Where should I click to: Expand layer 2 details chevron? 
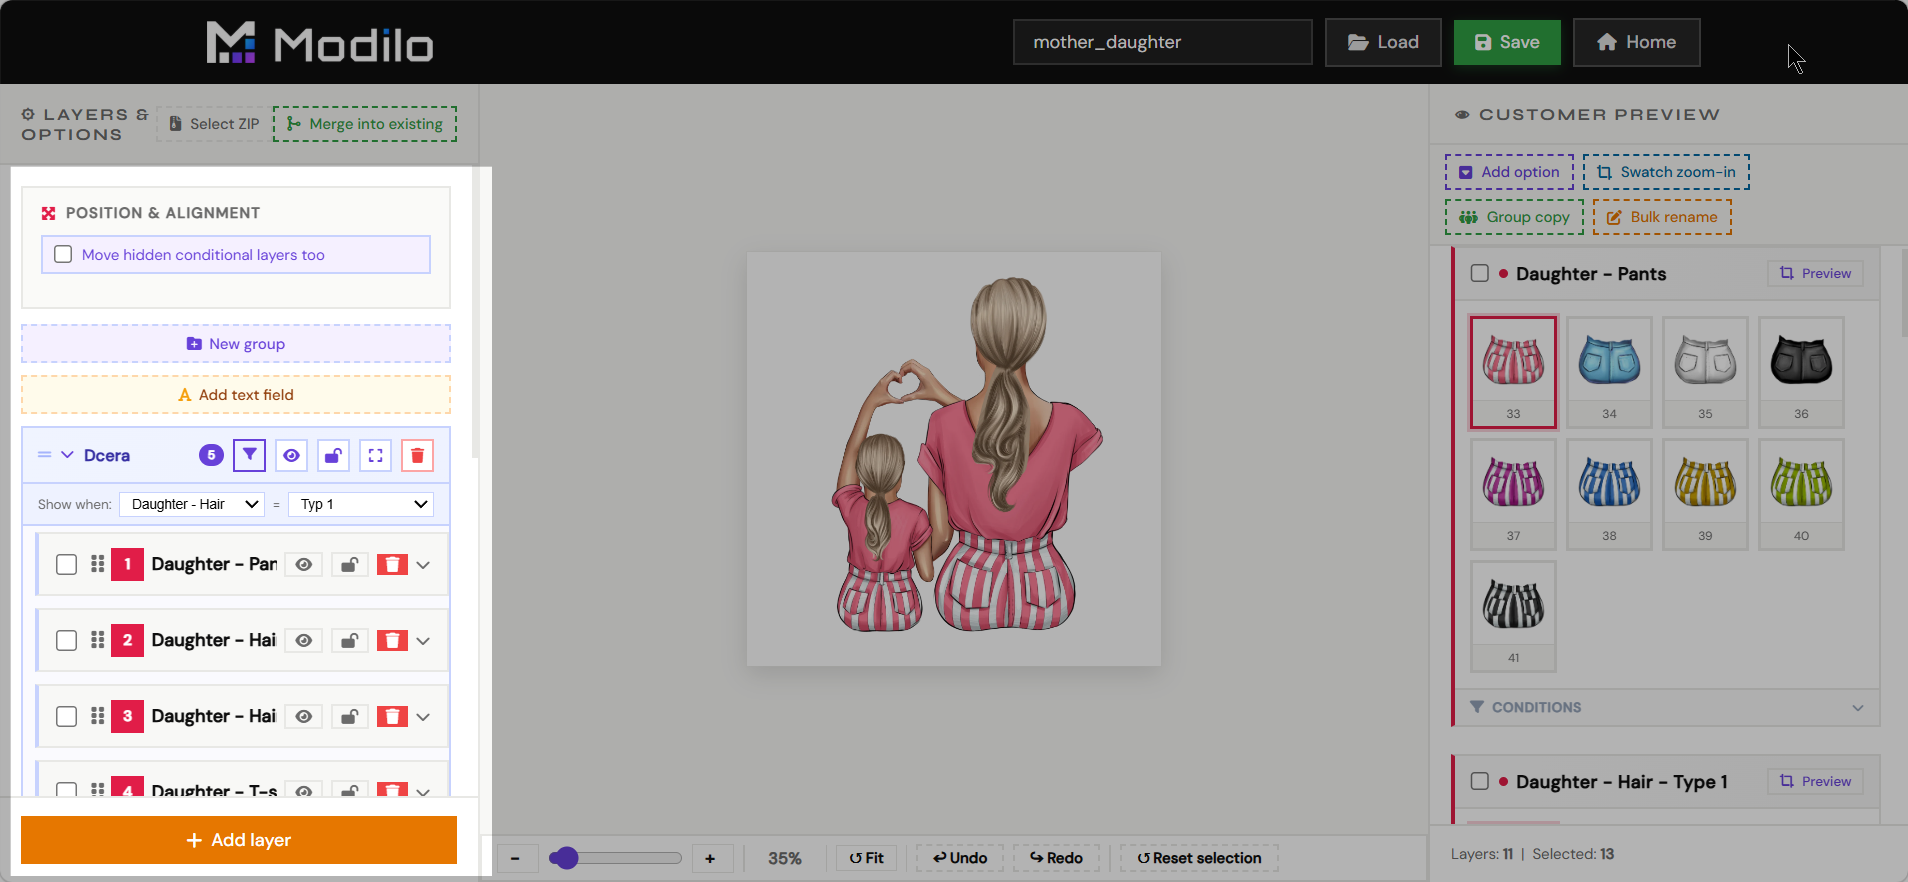coord(423,641)
